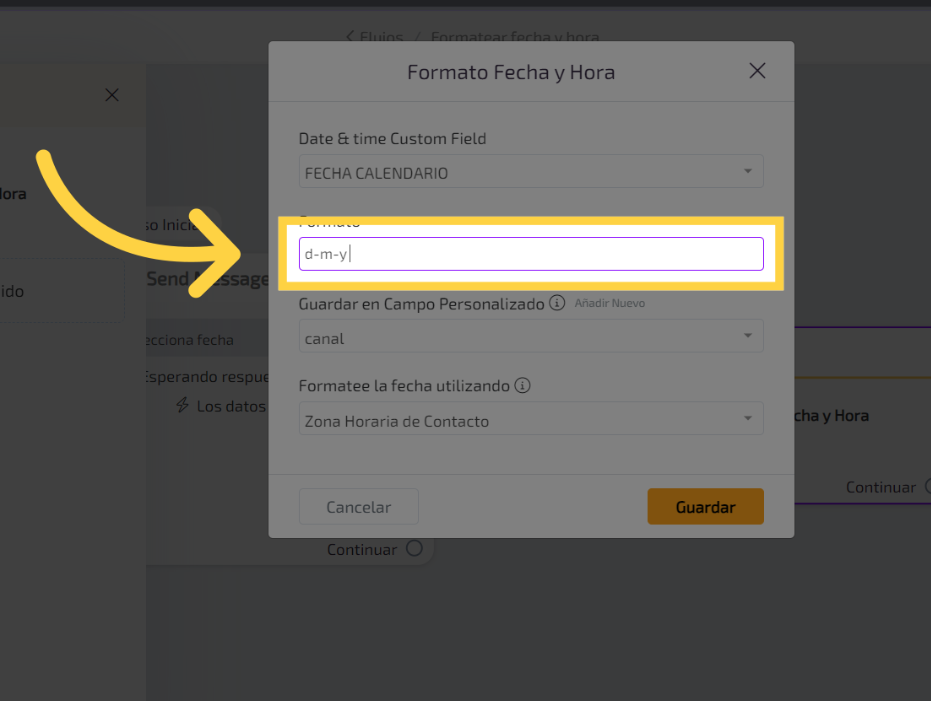Image resolution: width=931 pixels, height=701 pixels.
Task: Open the Zona Horaria de Contacto dropdown
Action: (530, 421)
